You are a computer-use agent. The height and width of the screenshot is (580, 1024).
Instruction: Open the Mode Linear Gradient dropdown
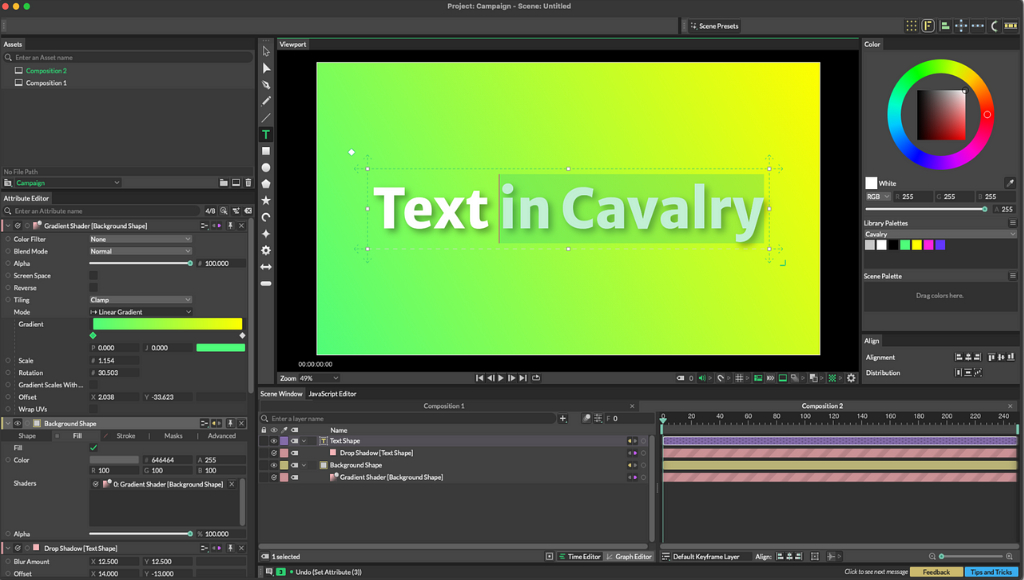pyautogui.click(x=140, y=312)
